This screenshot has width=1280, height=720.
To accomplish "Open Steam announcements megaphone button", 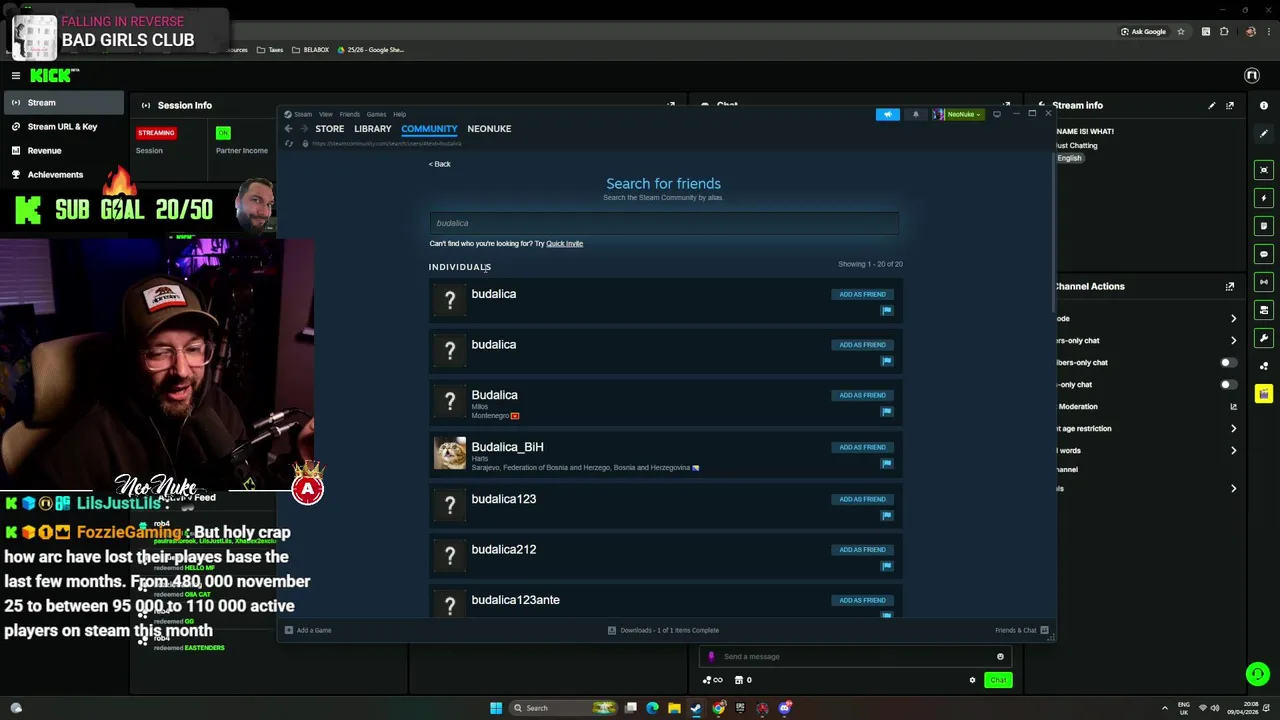I will click(x=888, y=114).
